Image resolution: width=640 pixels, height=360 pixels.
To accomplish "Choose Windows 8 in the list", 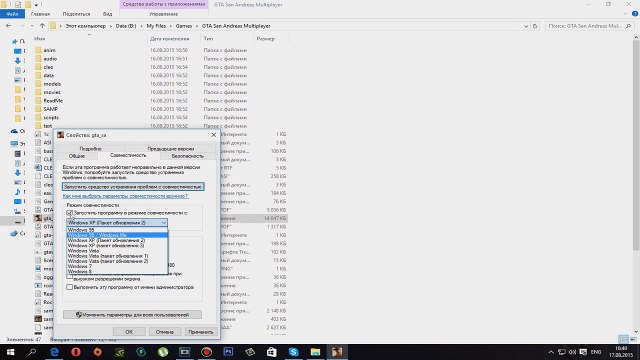I will coord(117,271).
